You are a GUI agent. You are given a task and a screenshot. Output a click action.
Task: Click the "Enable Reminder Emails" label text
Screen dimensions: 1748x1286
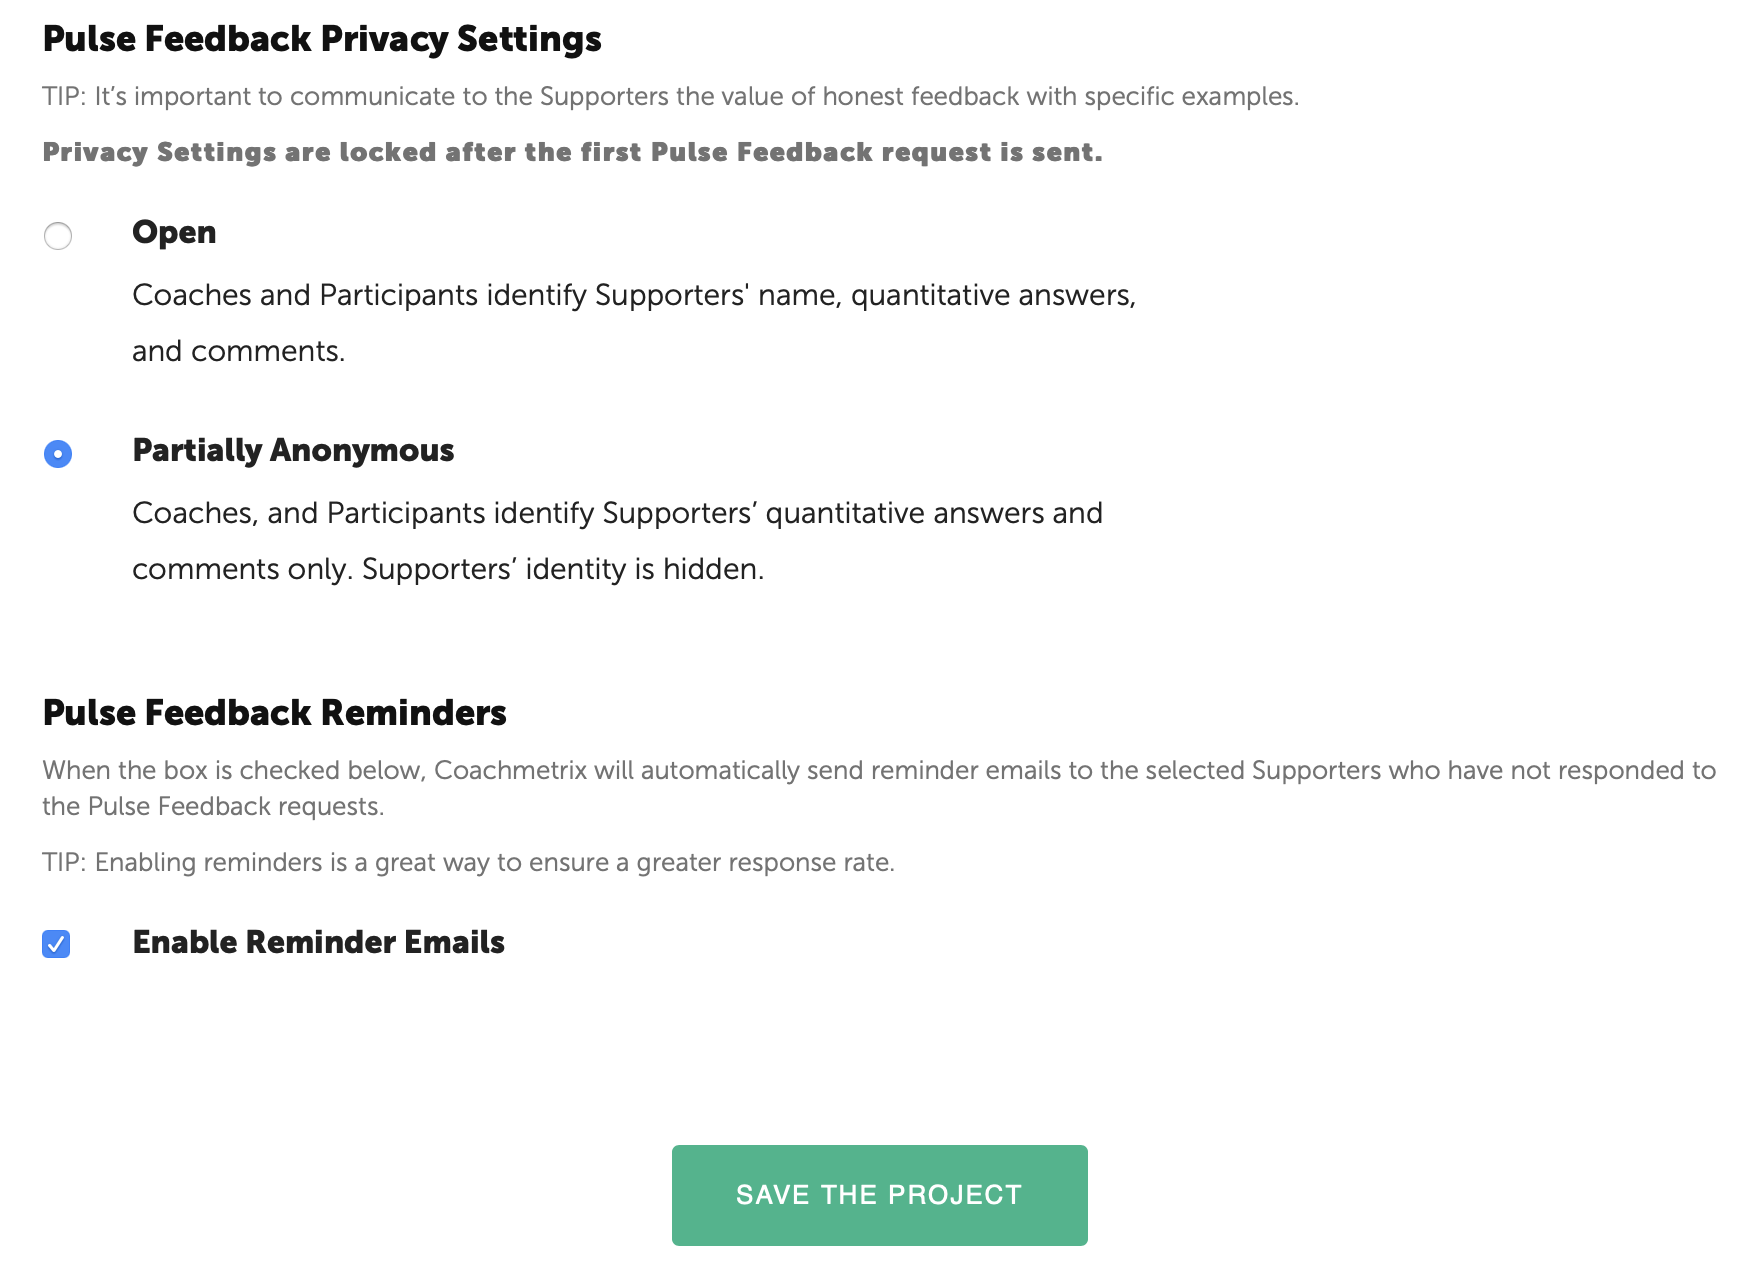coord(318,942)
